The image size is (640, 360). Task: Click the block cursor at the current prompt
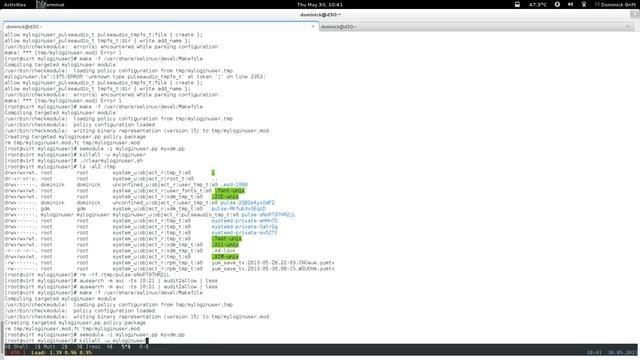[147, 340]
